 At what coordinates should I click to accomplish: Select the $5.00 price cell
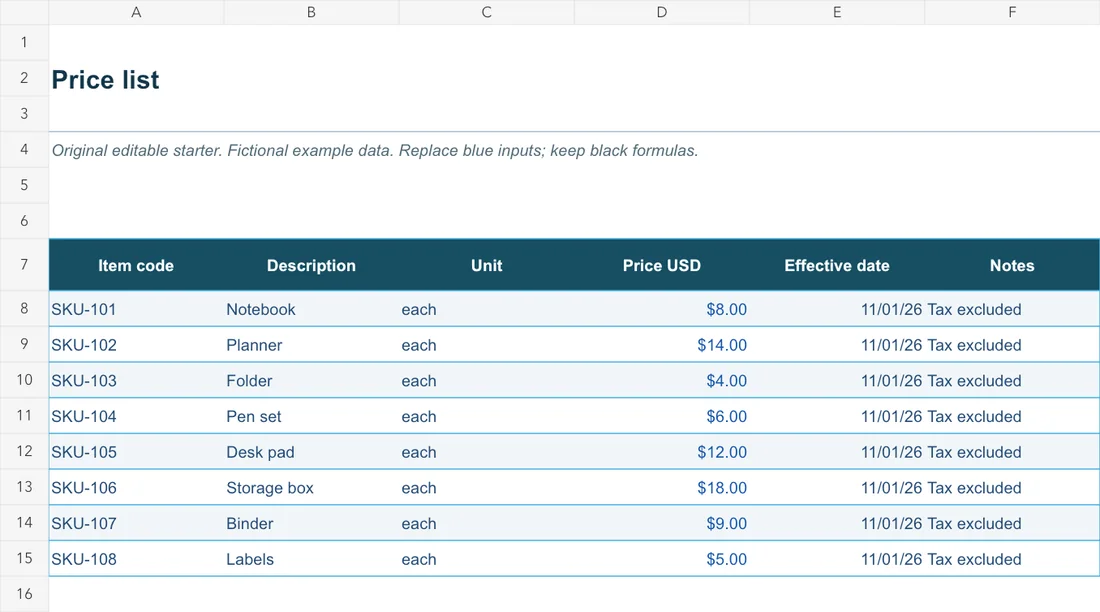[662, 559]
